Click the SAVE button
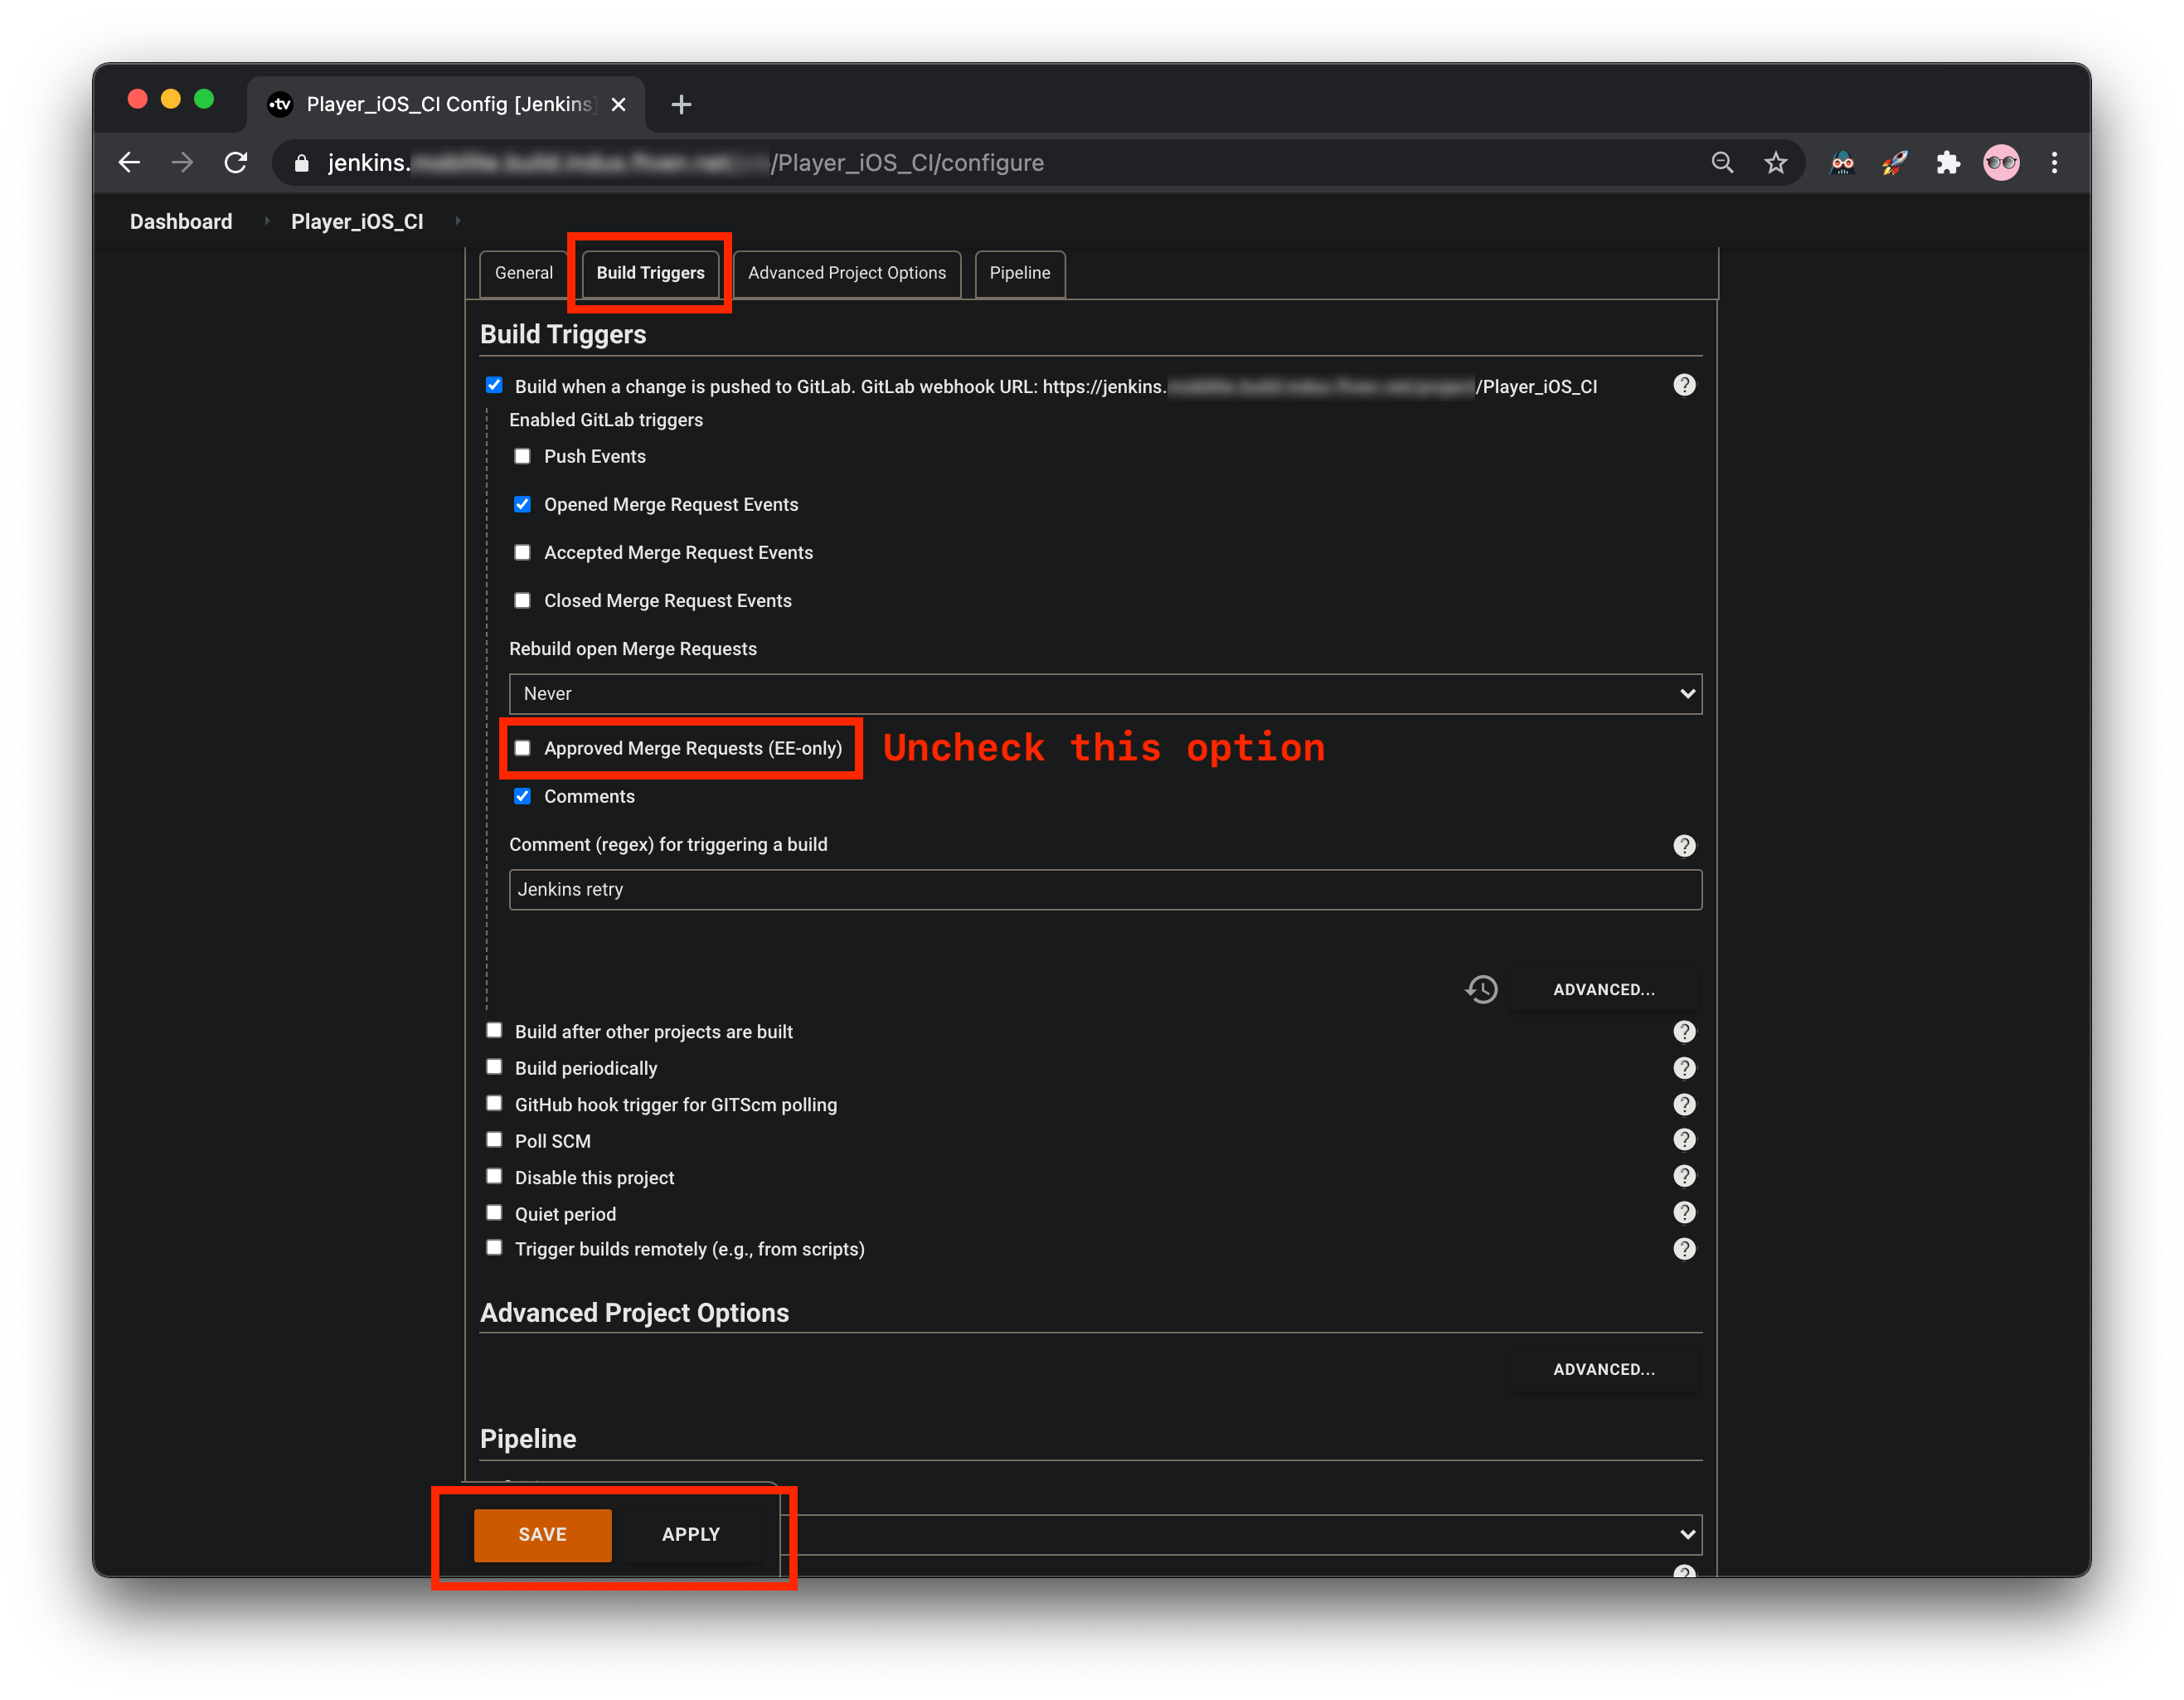The height and width of the screenshot is (1700, 2184). [x=542, y=1534]
